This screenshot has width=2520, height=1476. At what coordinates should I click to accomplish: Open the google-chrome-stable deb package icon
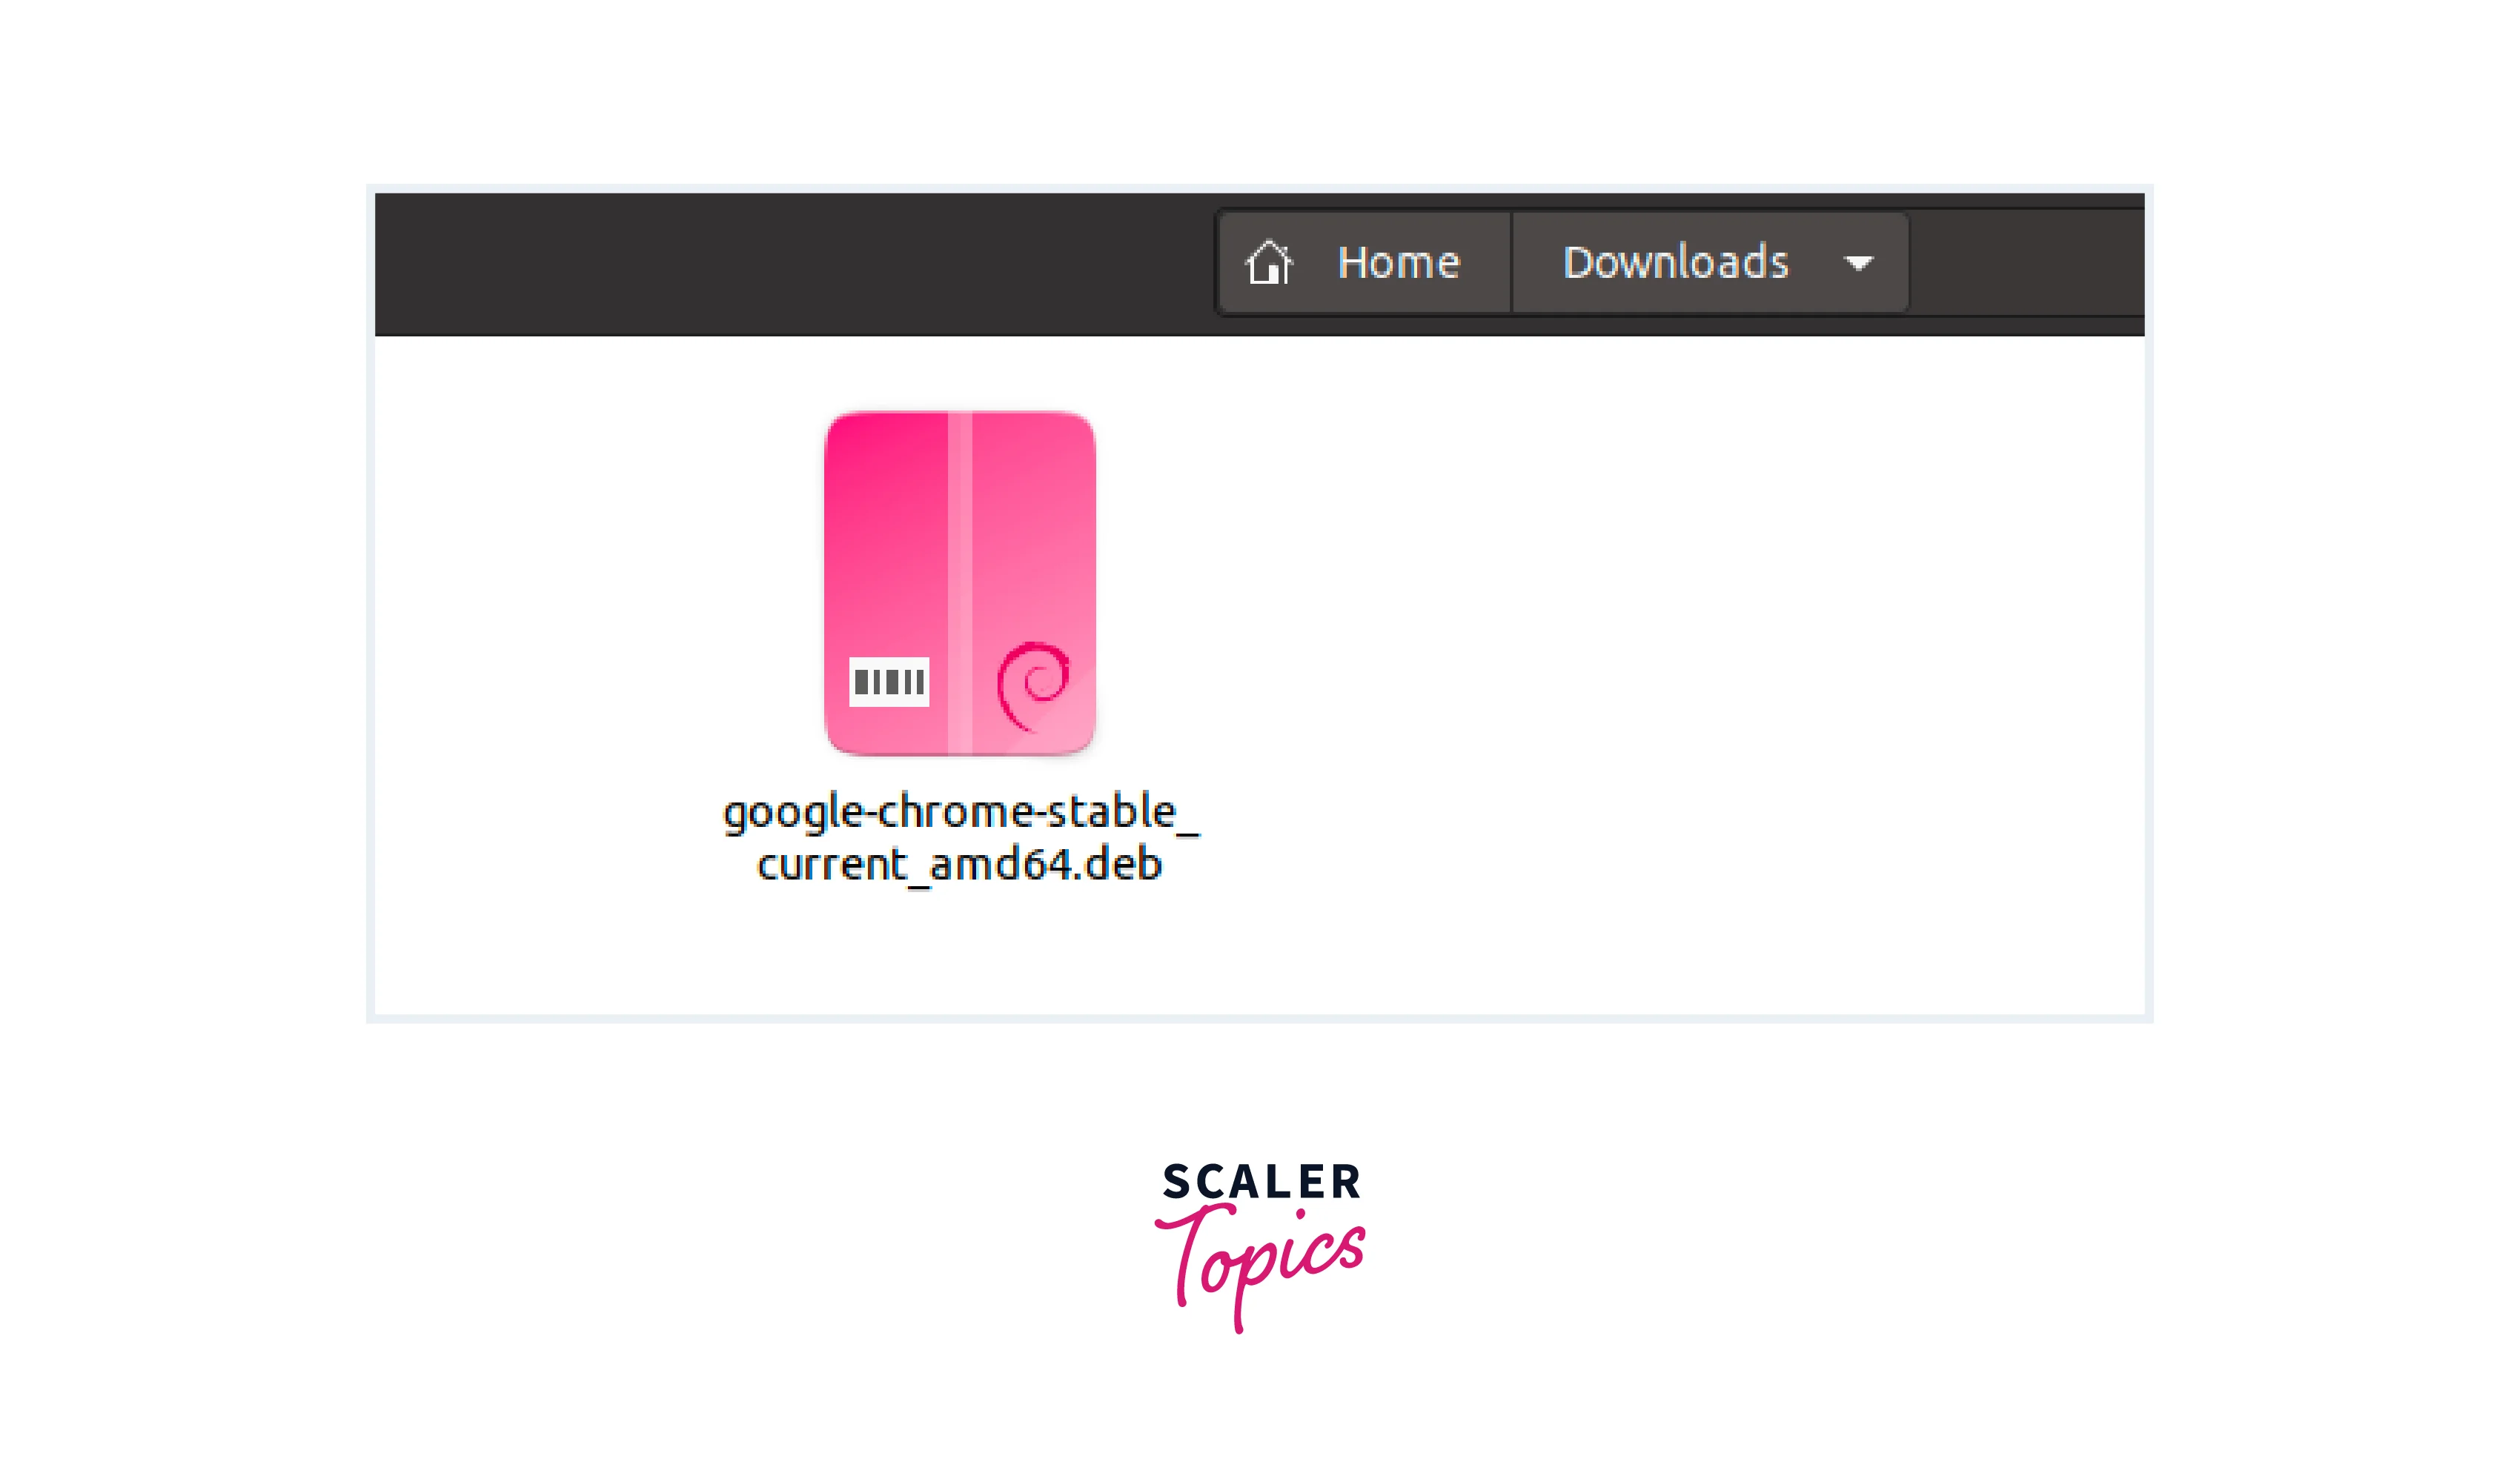click(959, 582)
